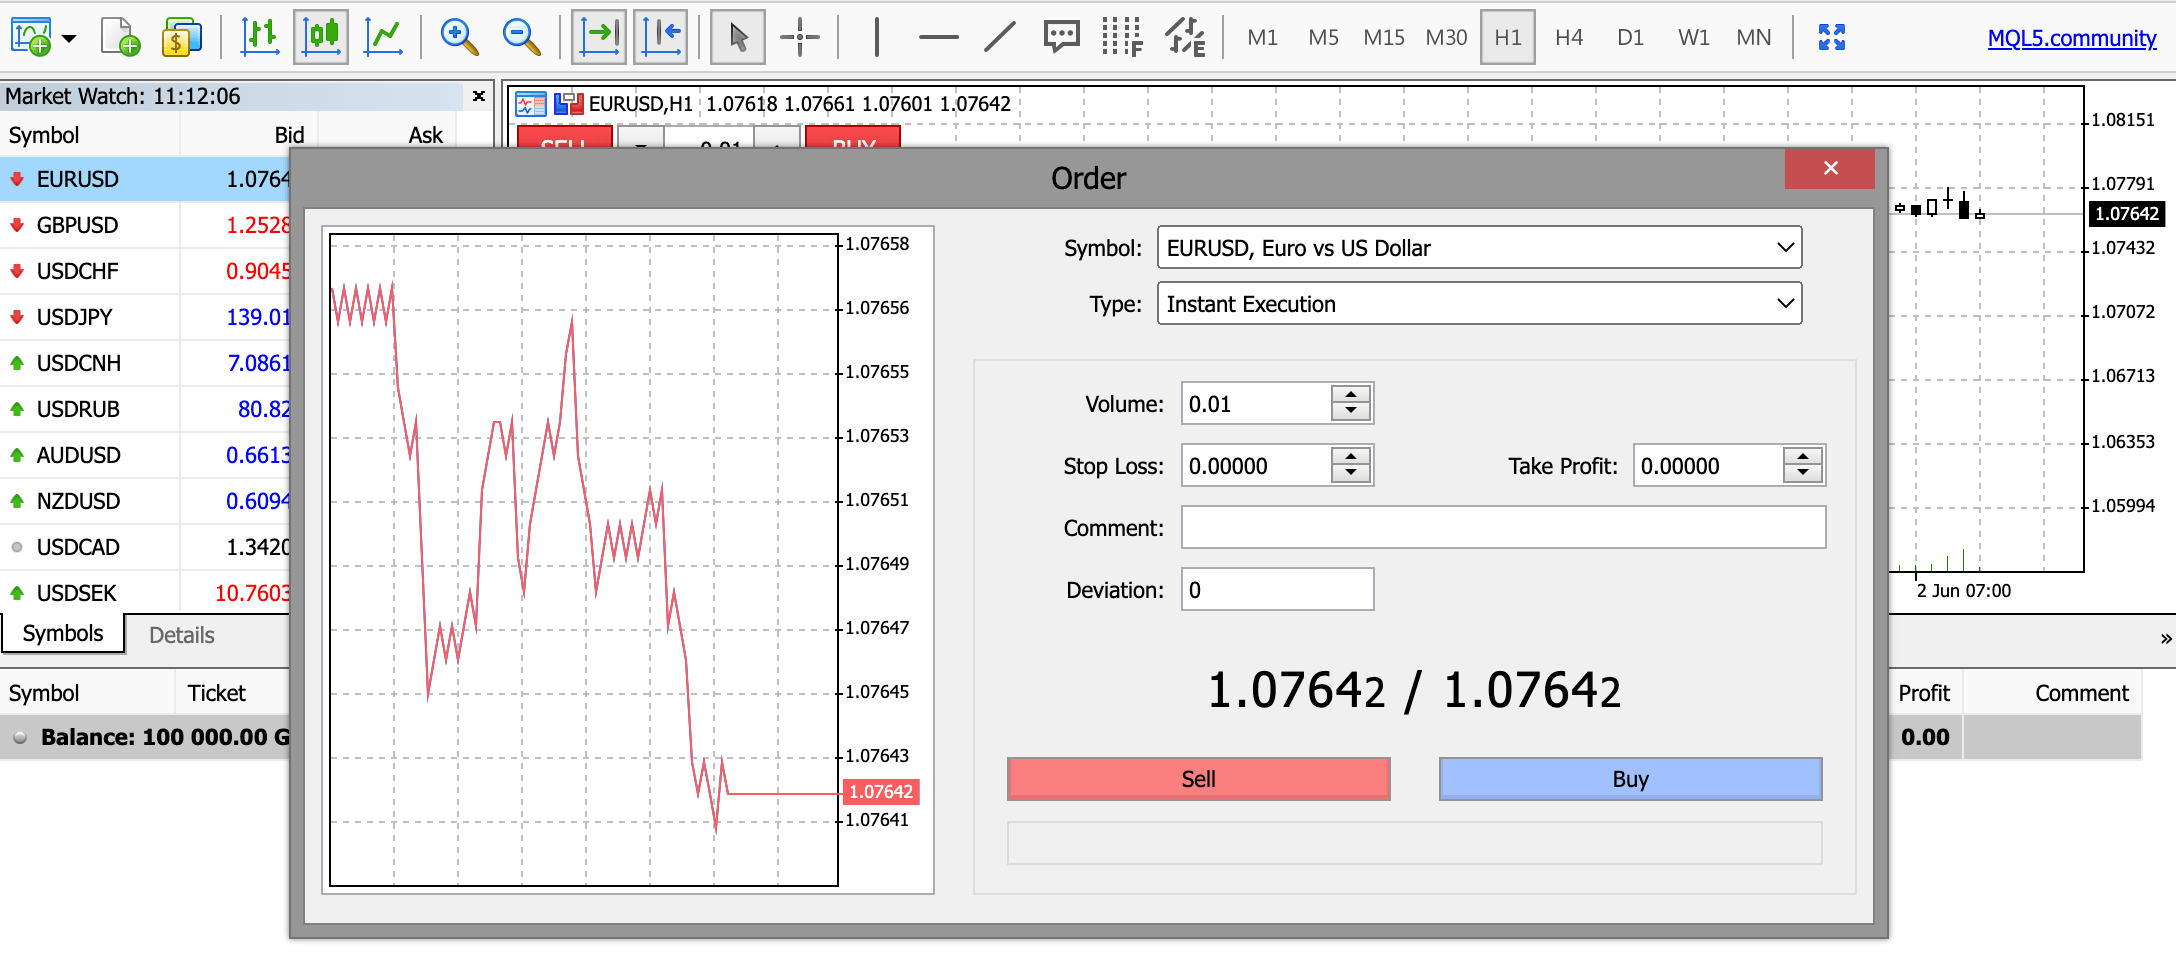
Task: Switch to M30 timeframe
Action: tap(1446, 37)
